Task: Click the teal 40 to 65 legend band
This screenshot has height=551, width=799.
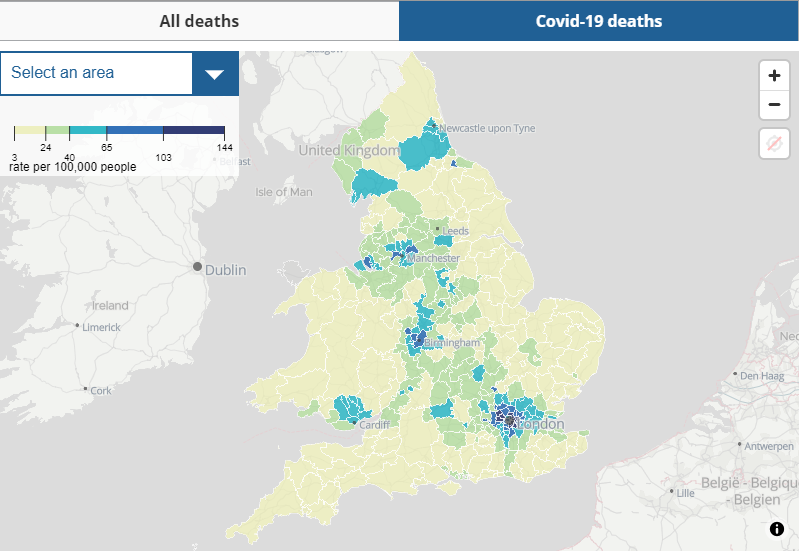Action: coord(87,131)
